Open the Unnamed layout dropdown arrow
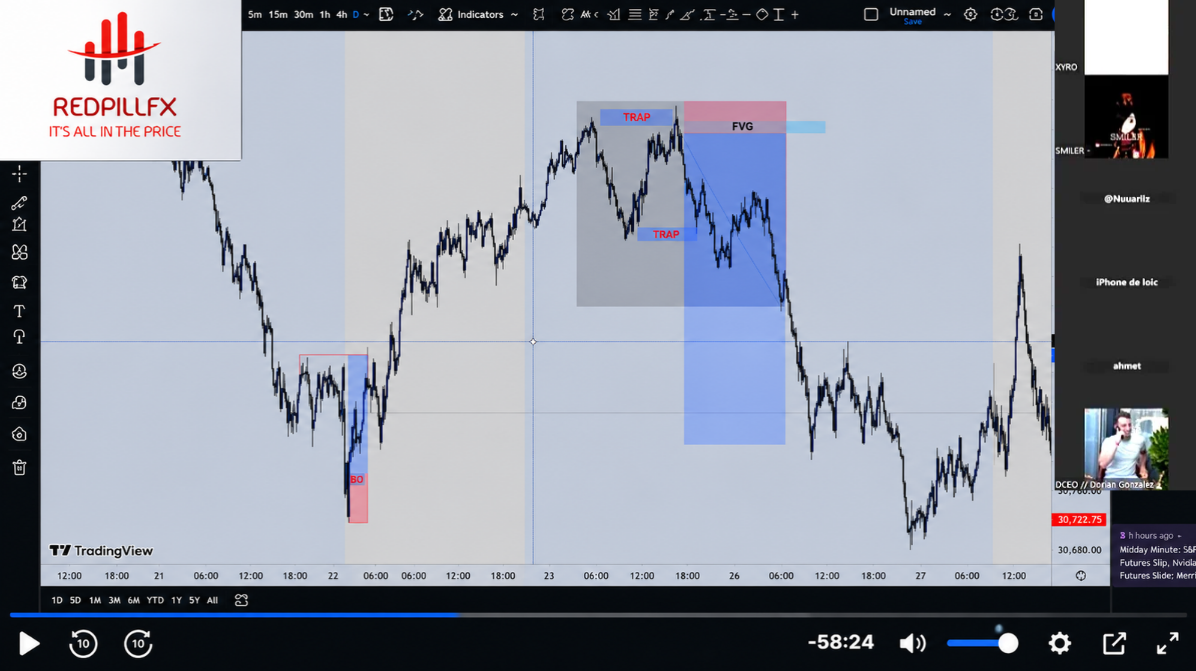Image resolution: width=1196 pixels, height=671 pixels. tap(947, 14)
